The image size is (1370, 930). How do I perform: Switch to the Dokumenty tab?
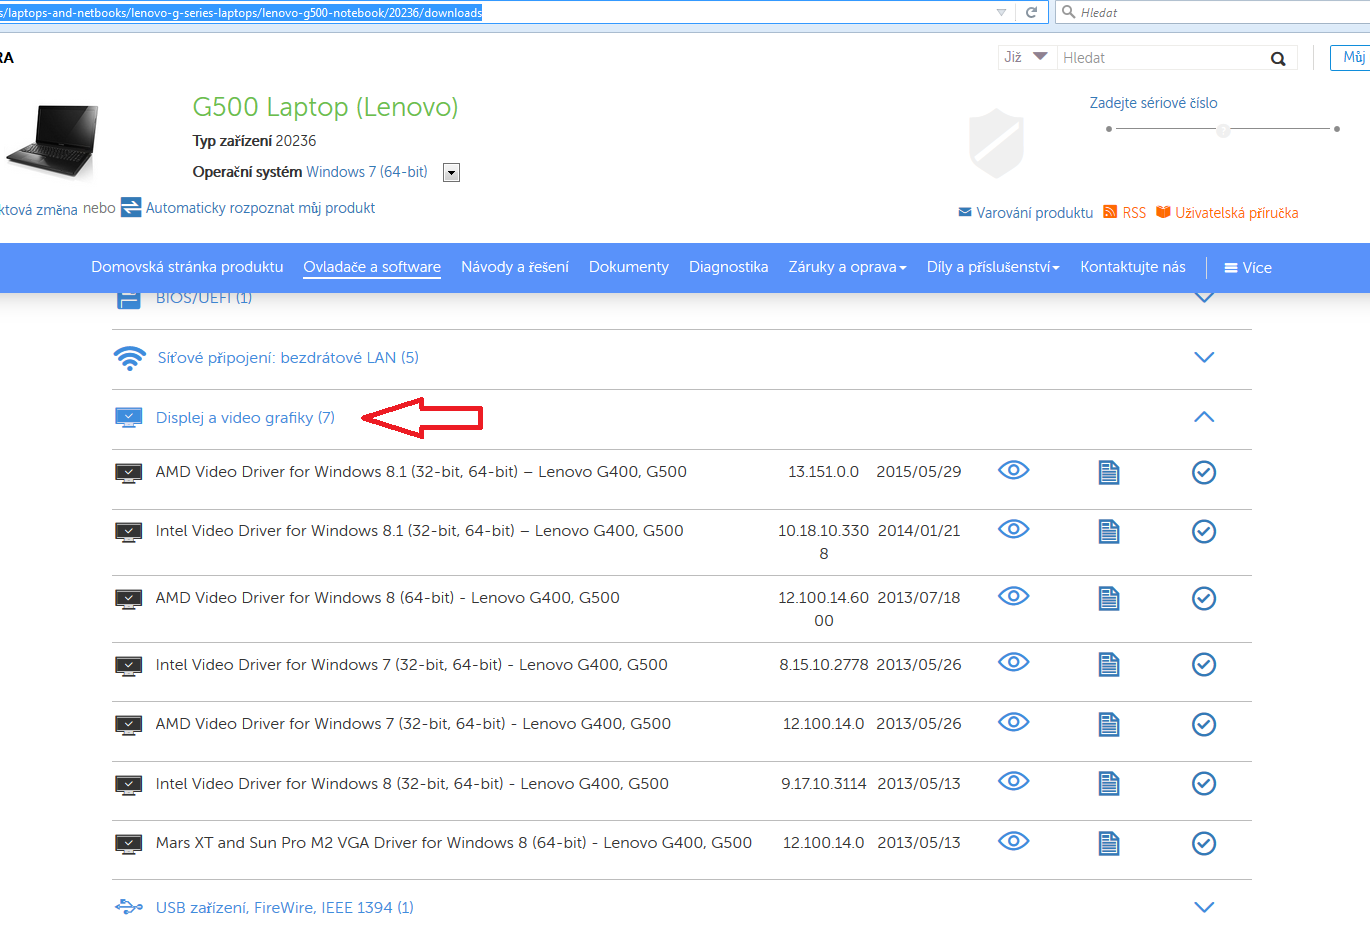pos(629,267)
